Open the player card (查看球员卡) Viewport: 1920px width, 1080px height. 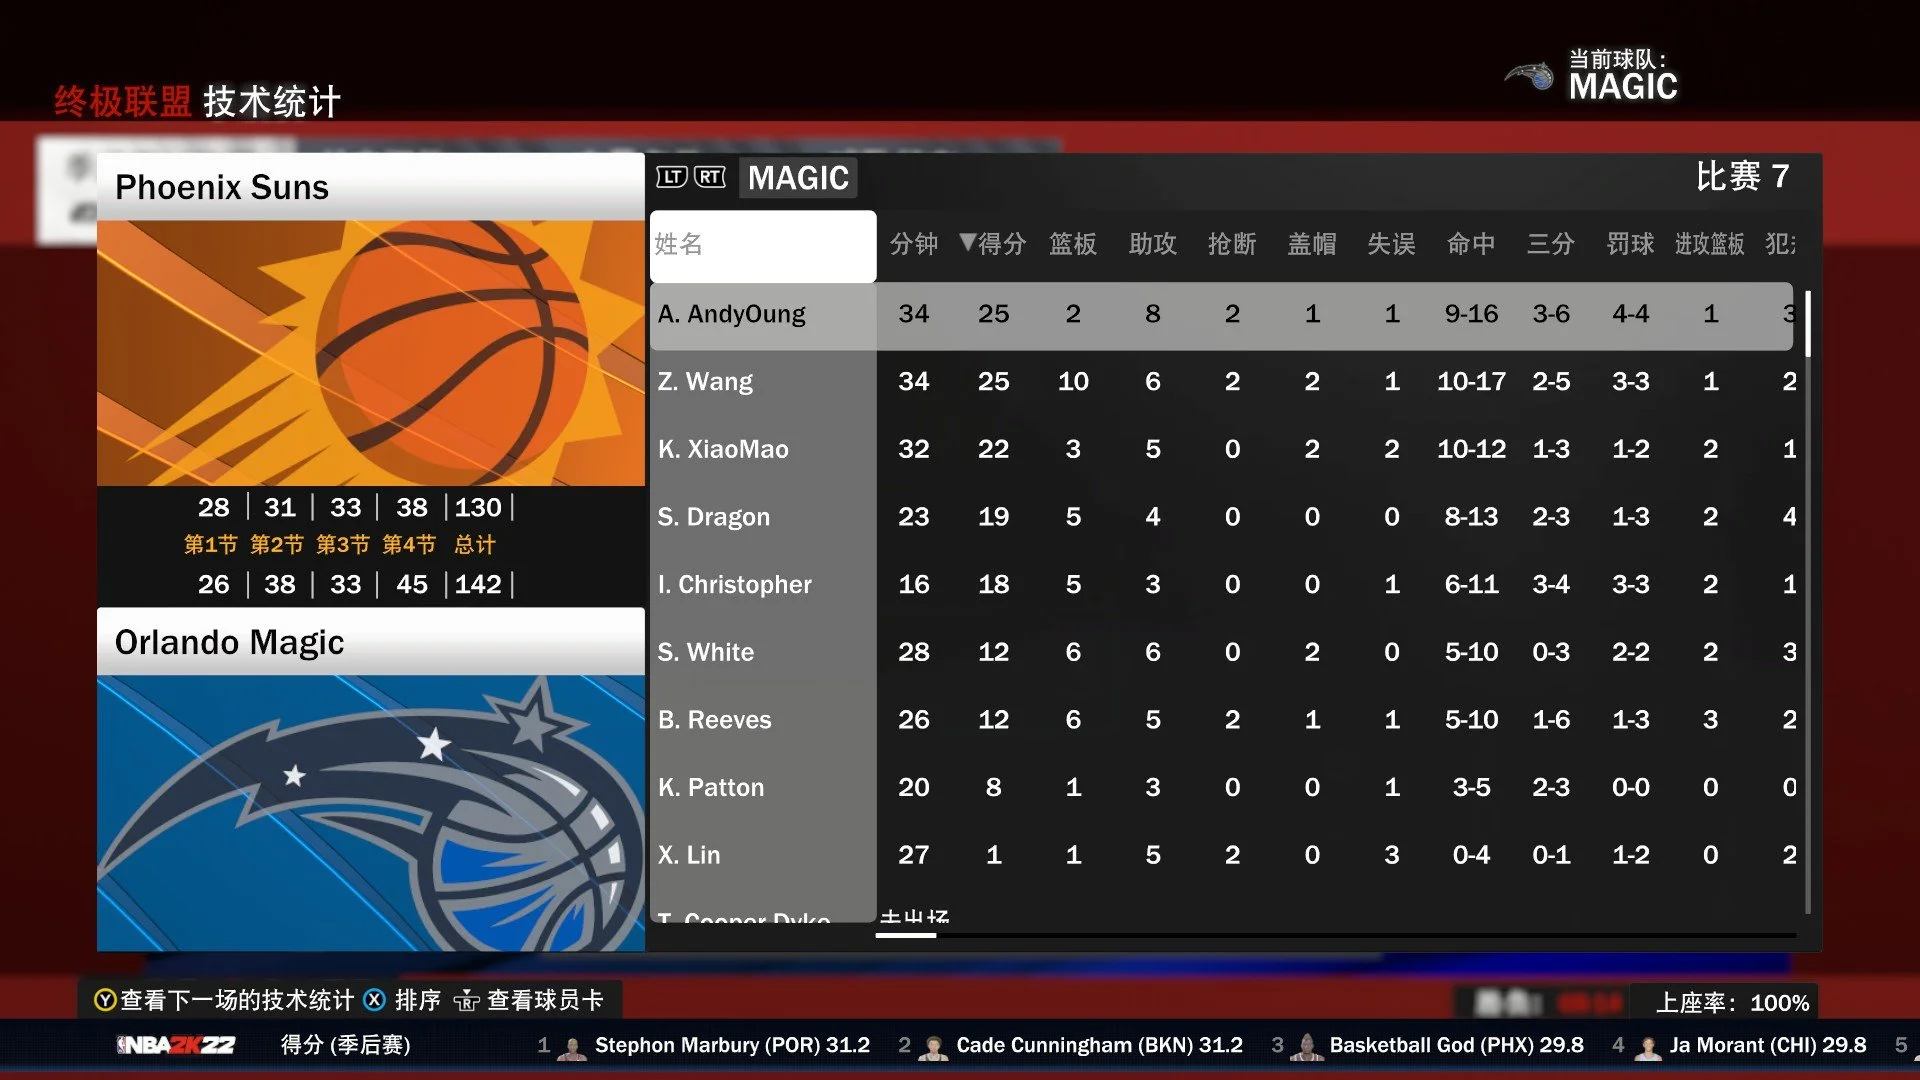[x=545, y=1001]
